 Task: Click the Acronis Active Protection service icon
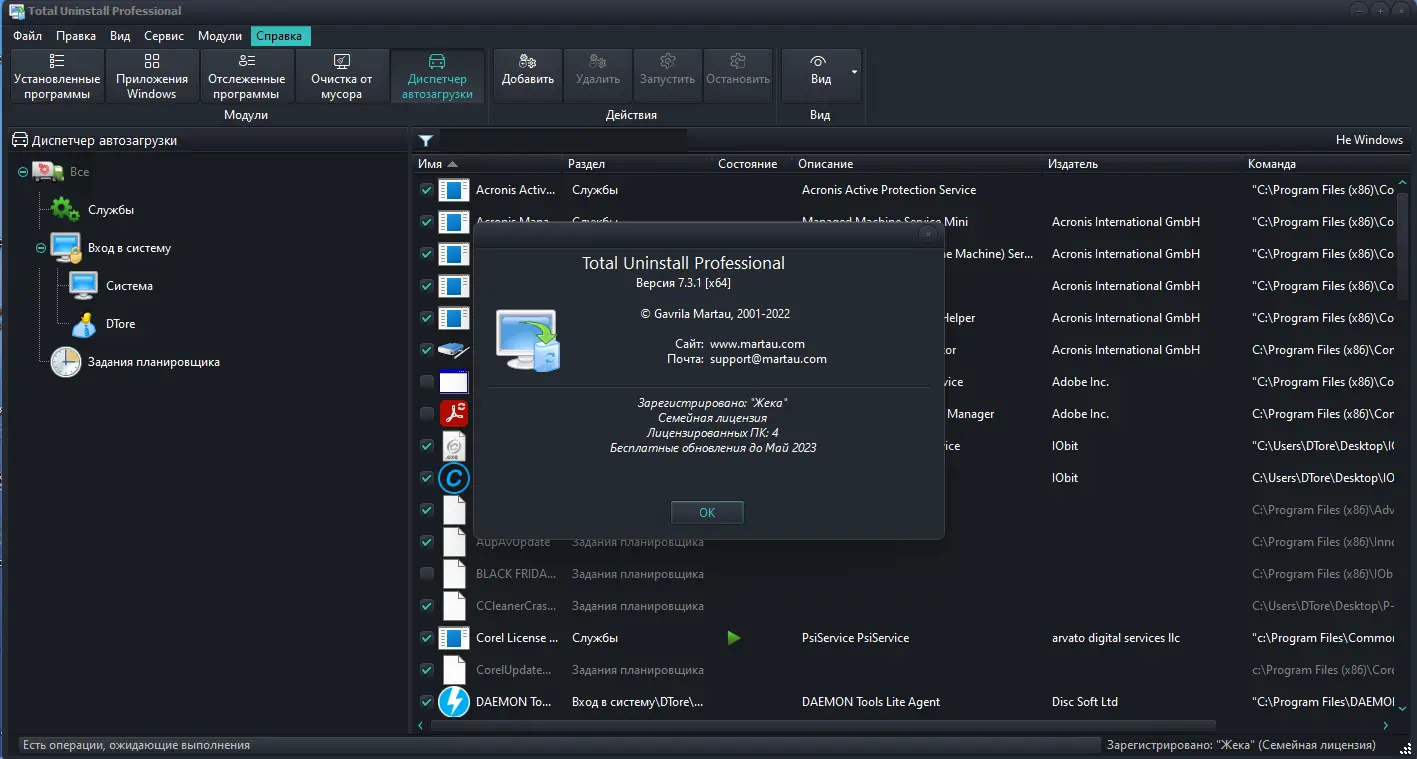coord(454,190)
